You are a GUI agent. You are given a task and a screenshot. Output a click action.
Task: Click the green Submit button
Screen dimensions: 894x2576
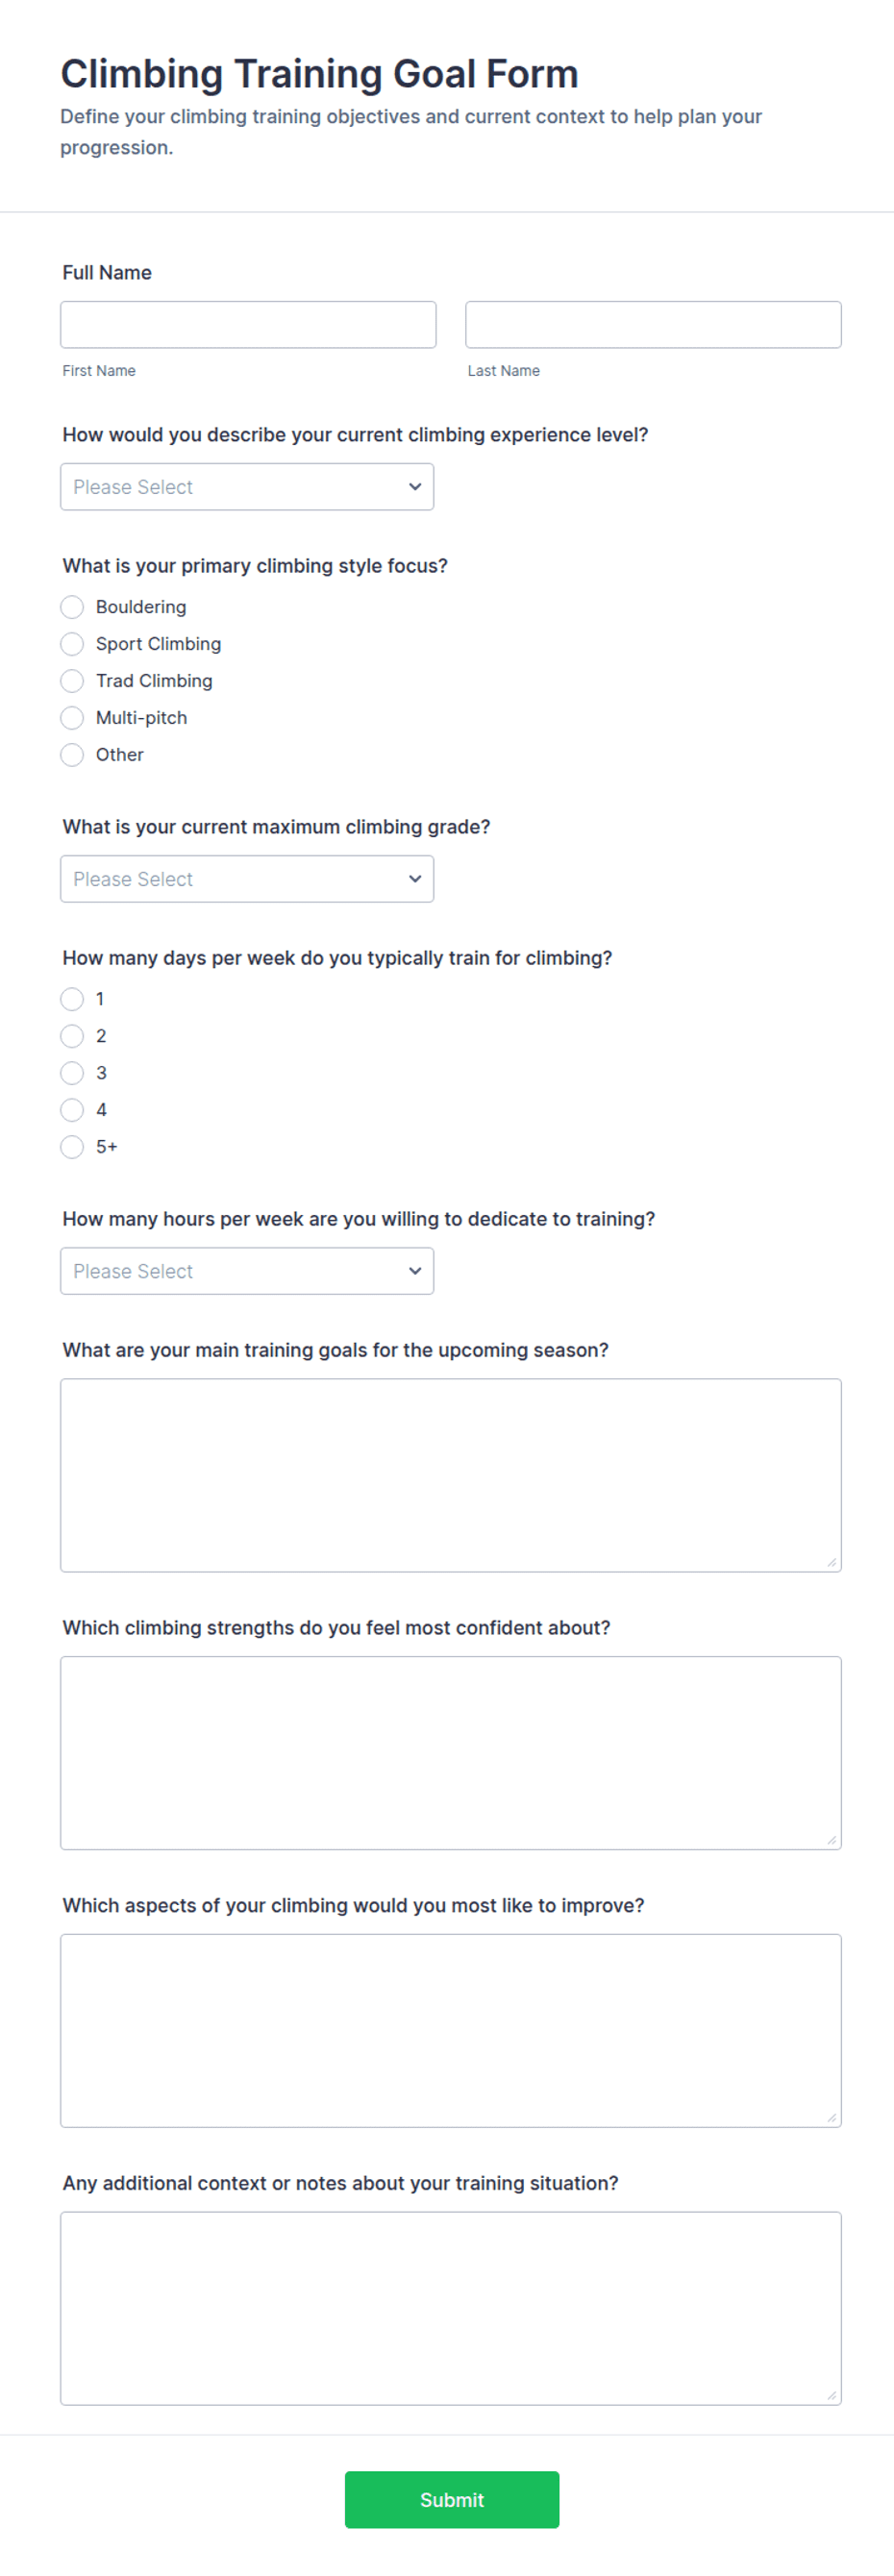tap(452, 2500)
